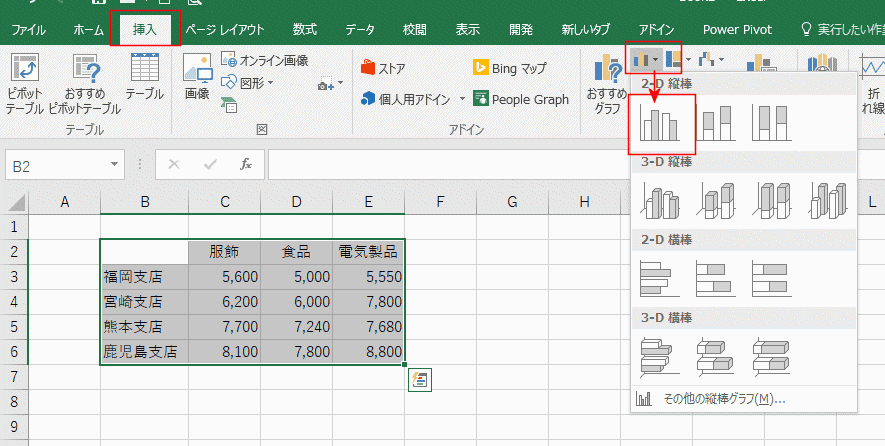
Task: Switch to the Power Pivot tab
Action: [737, 30]
